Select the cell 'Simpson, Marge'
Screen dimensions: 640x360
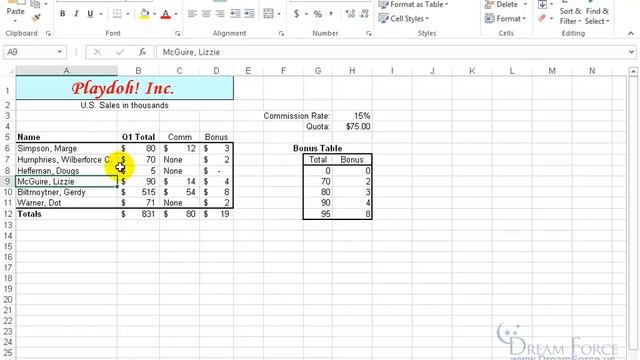pyautogui.click(x=67, y=149)
